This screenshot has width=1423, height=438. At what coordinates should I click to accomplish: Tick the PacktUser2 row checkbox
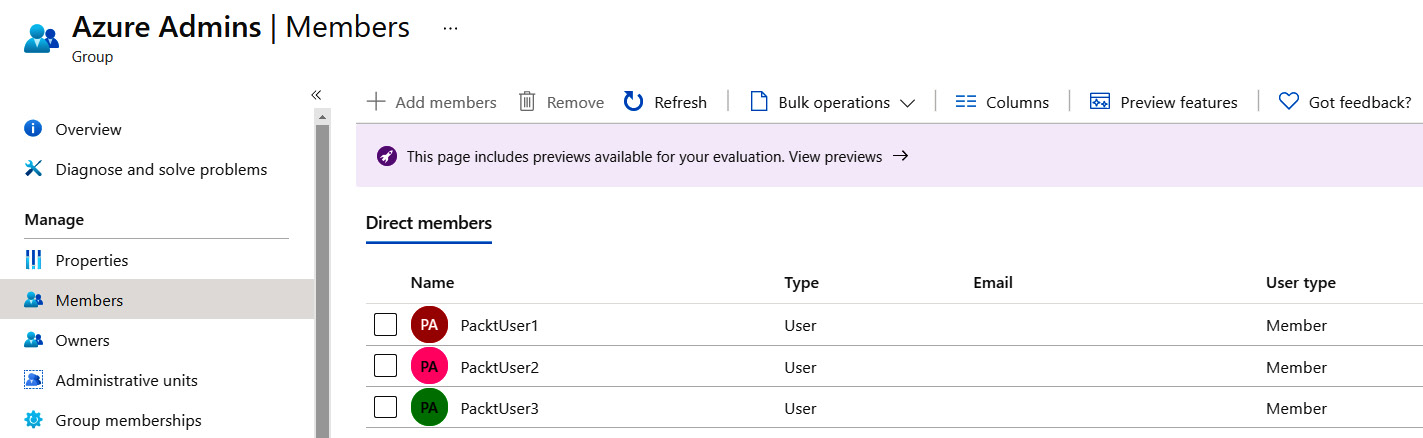pos(385,367)
